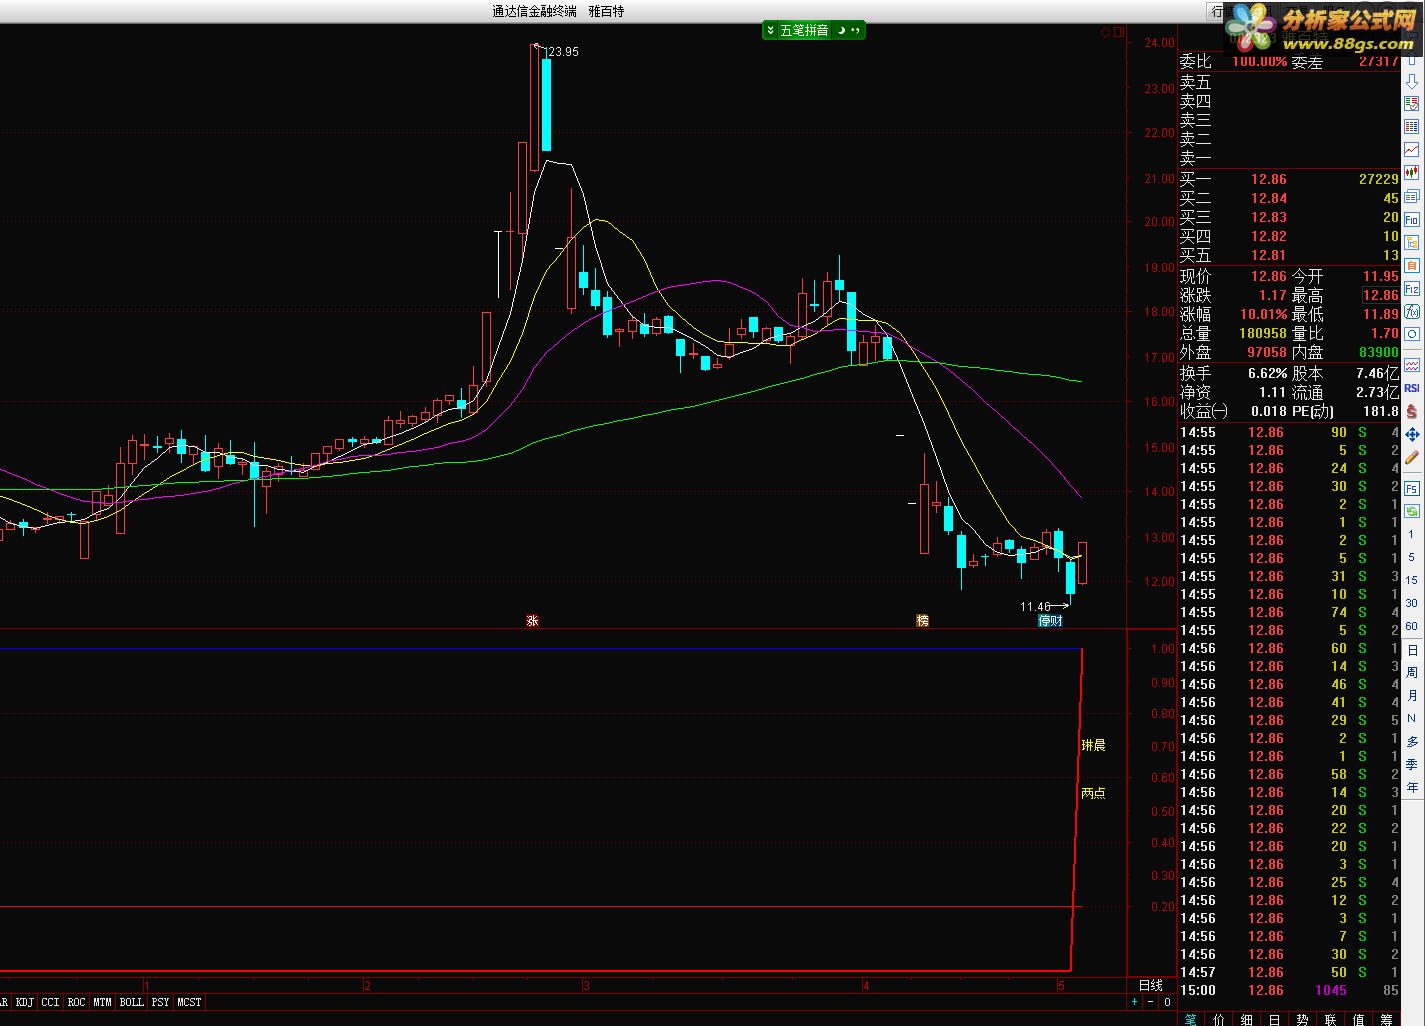Click the moon icon on IME bar
This screenshot has height=1026, width=1425.
(841, 30)
